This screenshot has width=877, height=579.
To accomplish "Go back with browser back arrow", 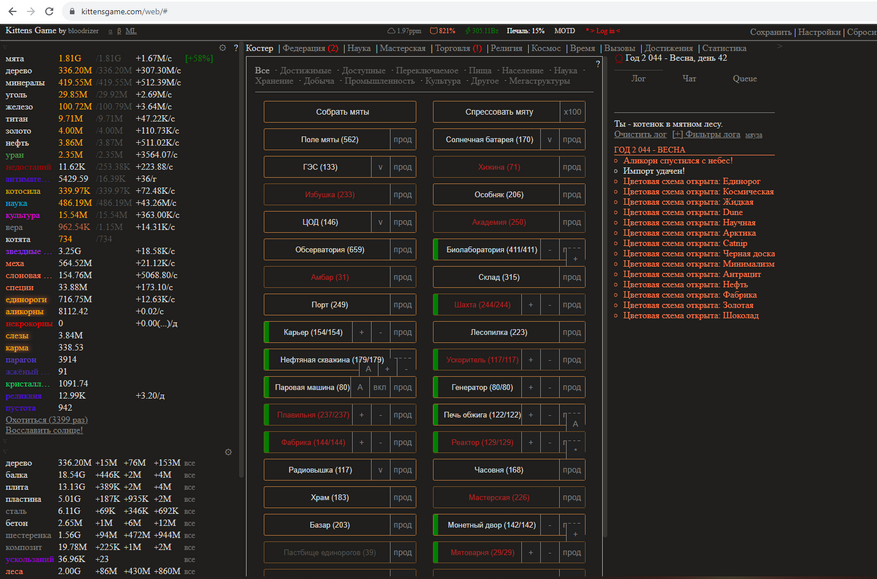I will click(x=12, y=11).
